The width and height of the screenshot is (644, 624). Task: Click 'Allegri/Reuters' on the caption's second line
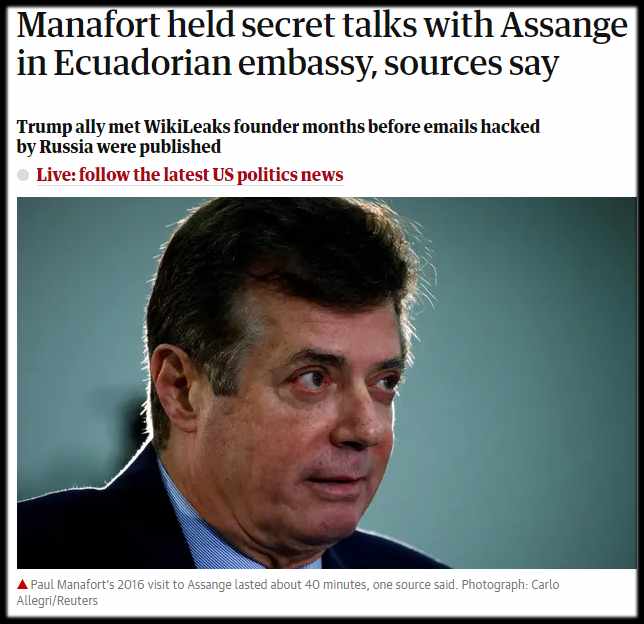tap(57, 601)
